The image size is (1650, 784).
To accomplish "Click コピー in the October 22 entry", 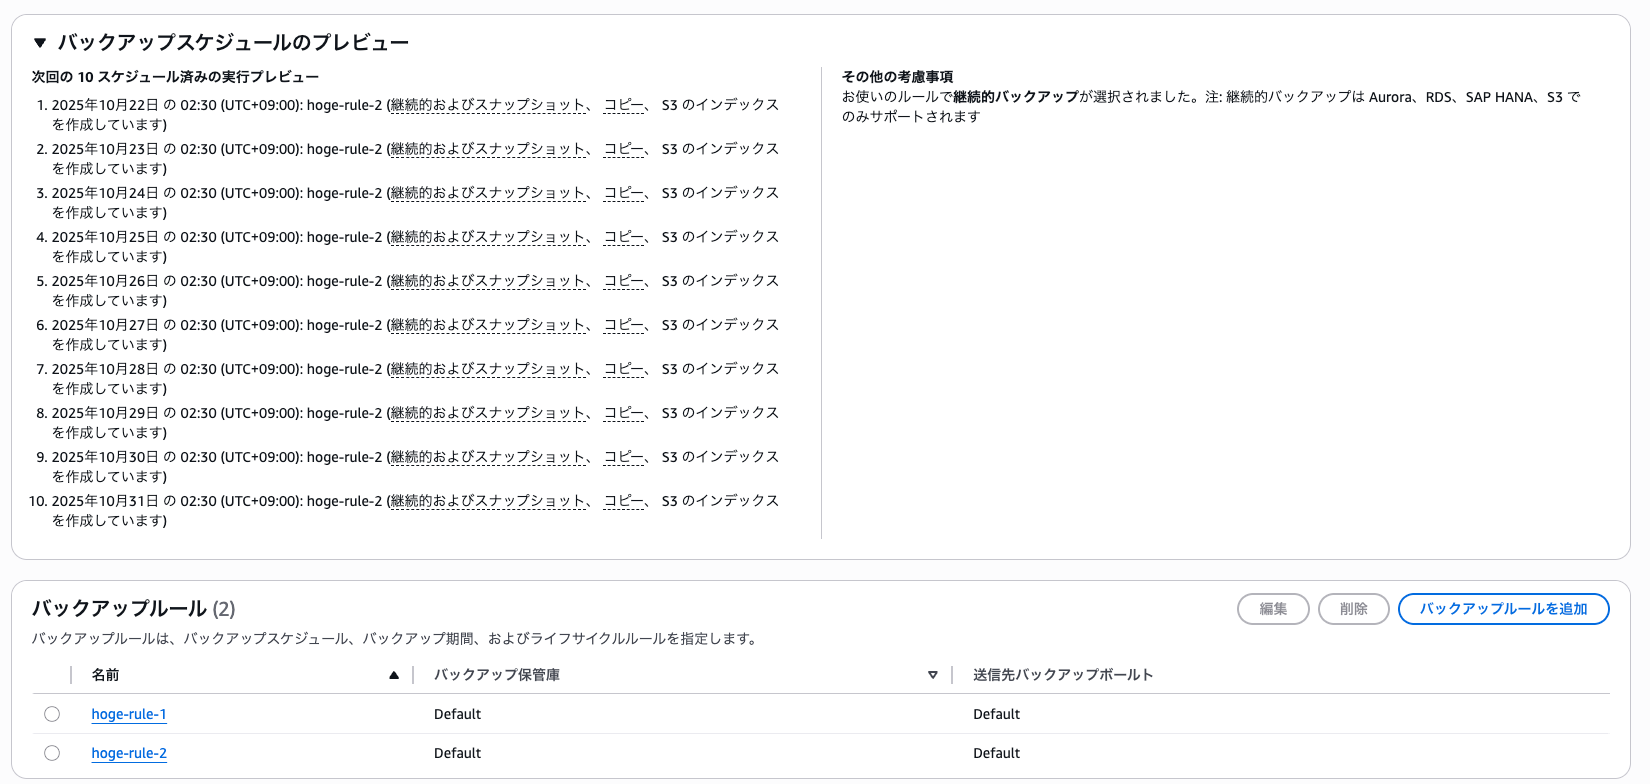I will click(624, 105).
